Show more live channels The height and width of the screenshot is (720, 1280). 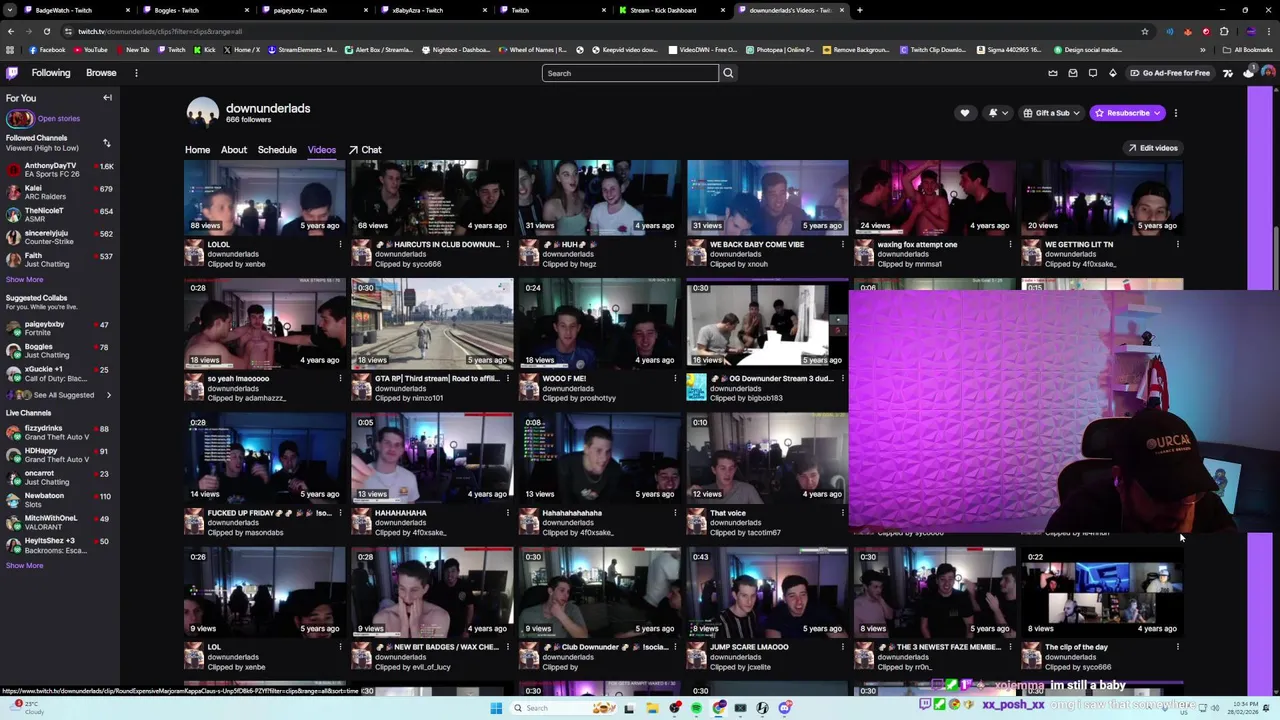(24, 566)
